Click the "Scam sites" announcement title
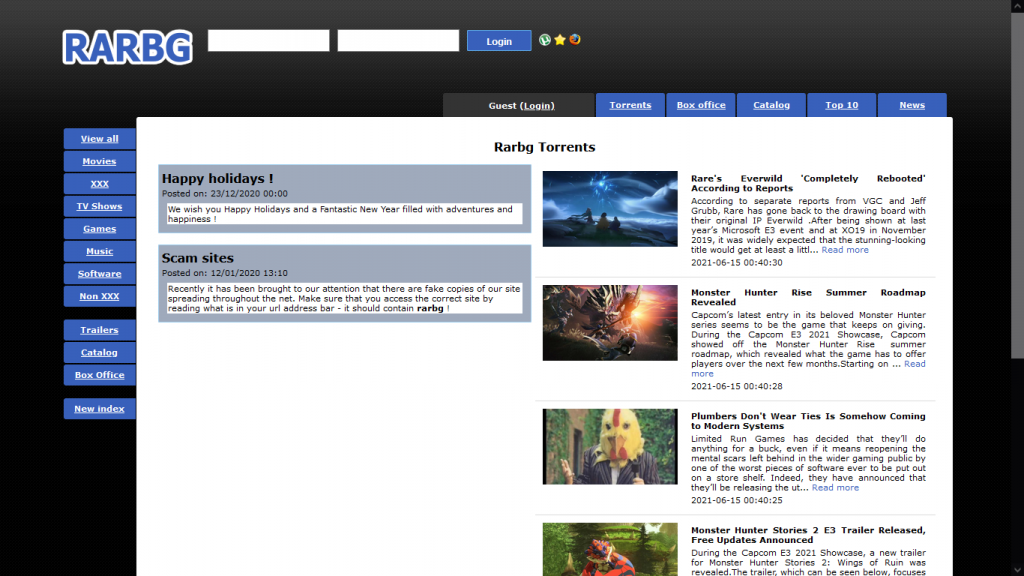This screenshot has width=1024, height=576. (198, 258)
